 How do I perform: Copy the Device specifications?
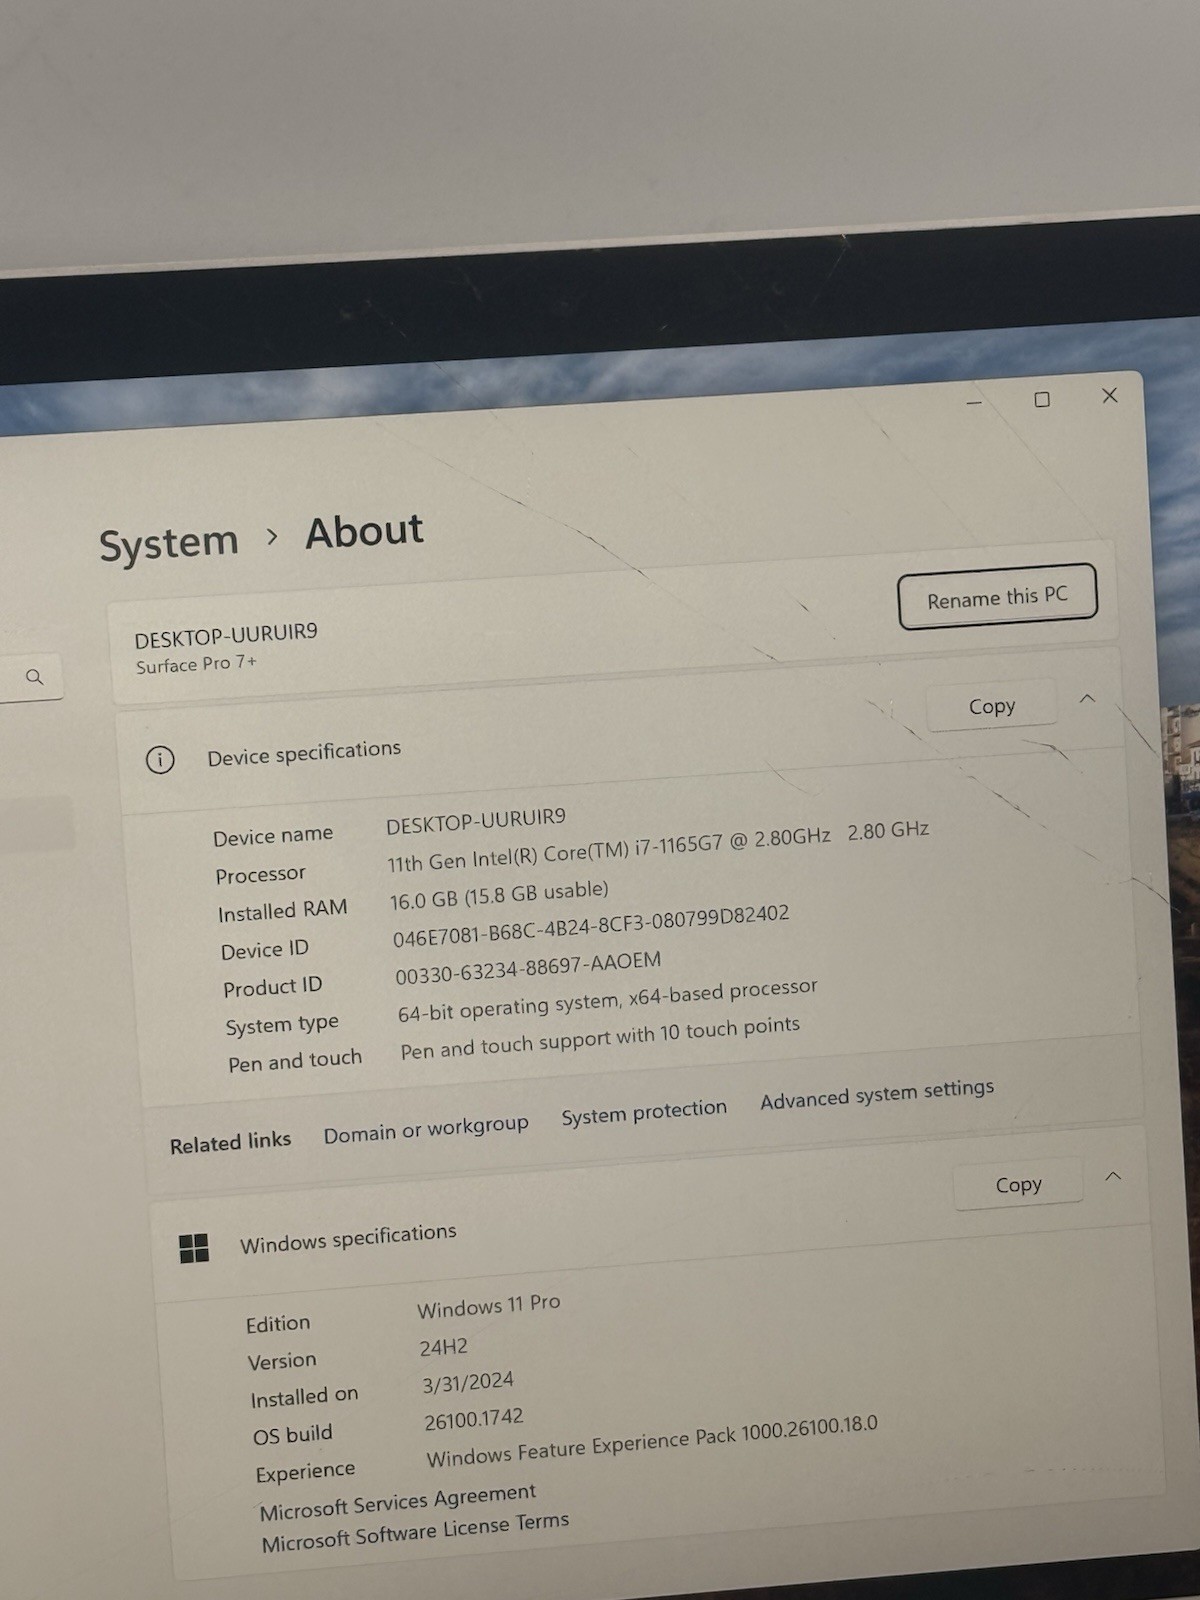pos(992,706)
